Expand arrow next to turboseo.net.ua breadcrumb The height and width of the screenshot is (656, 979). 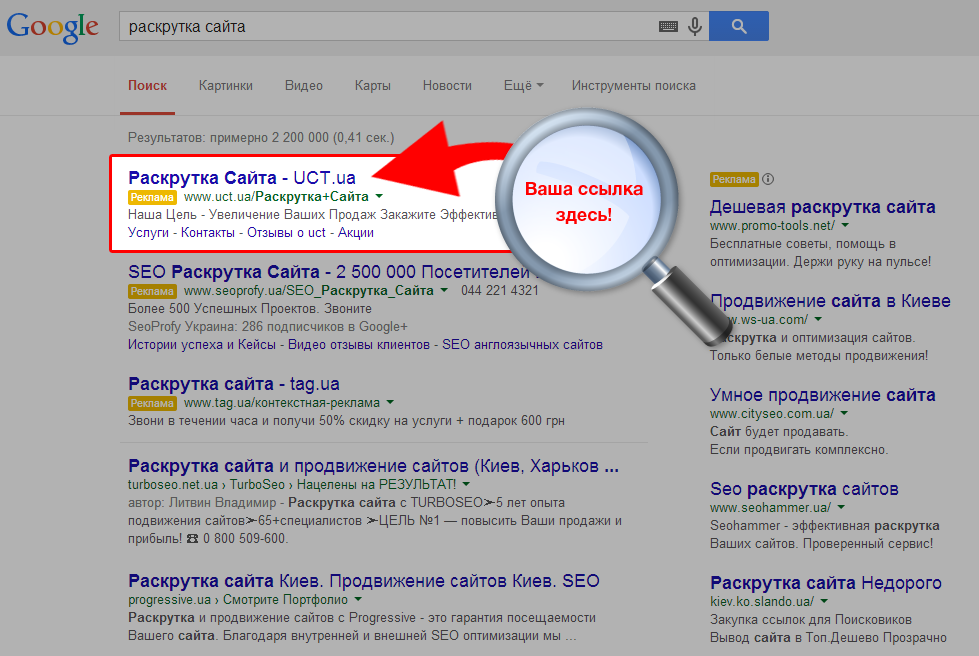[x=466, y=484]
